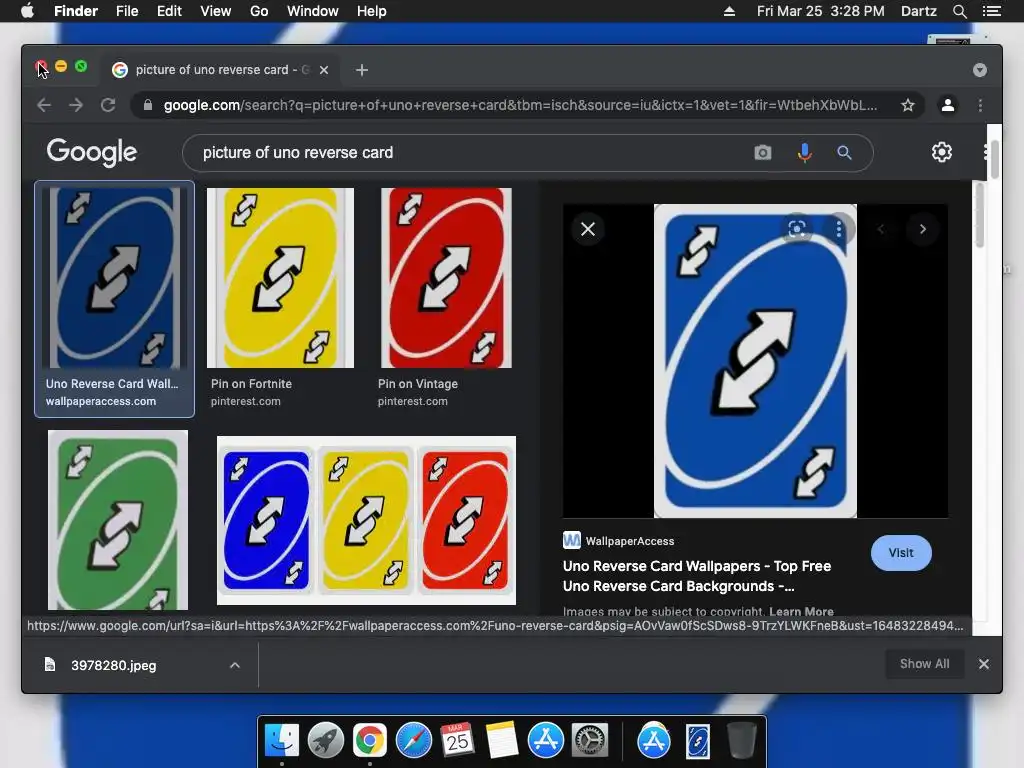The width and height of the screenshot is (1024, 768).
Task: Open the Go menu
Action: point(259,11)
